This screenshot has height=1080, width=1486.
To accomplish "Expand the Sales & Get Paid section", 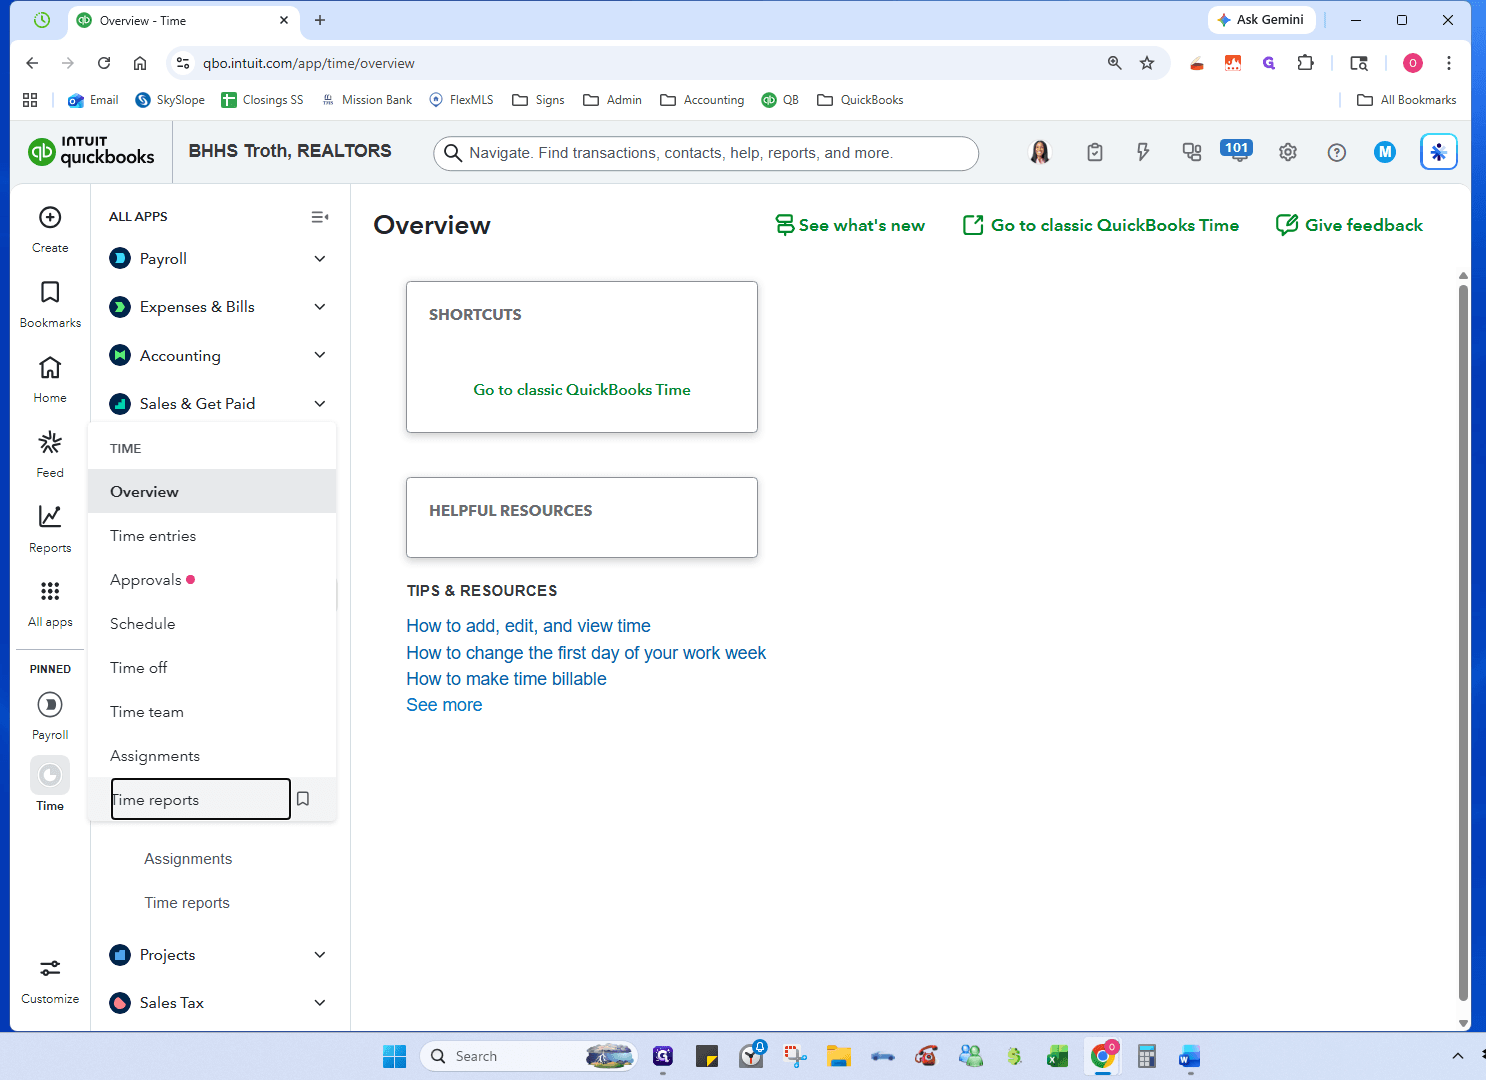I will coord(320,404).
